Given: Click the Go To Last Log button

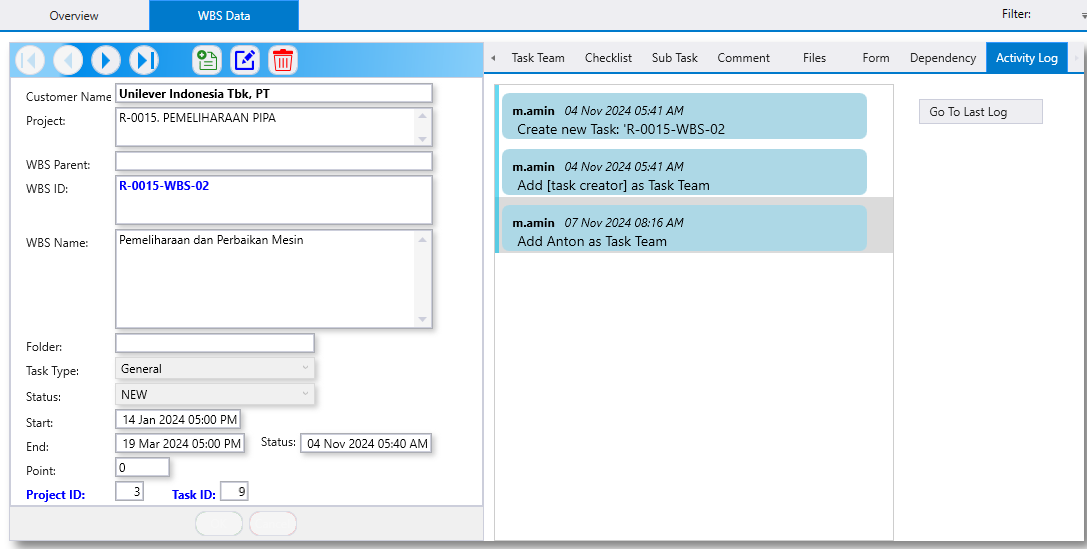Looking at the screenshot, I should (x=981, y=112).
